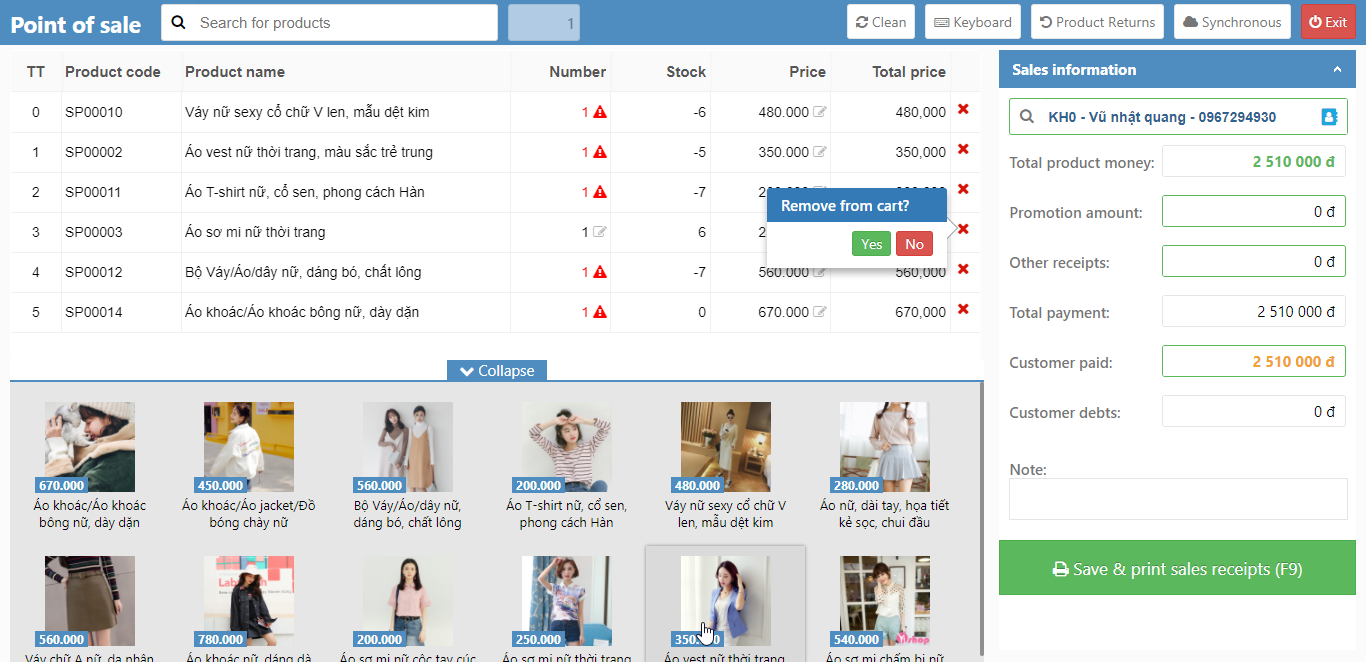Click the magnifier icon in the product search bar
This screenshot has height=662, width=1366.
pos(179,22)
